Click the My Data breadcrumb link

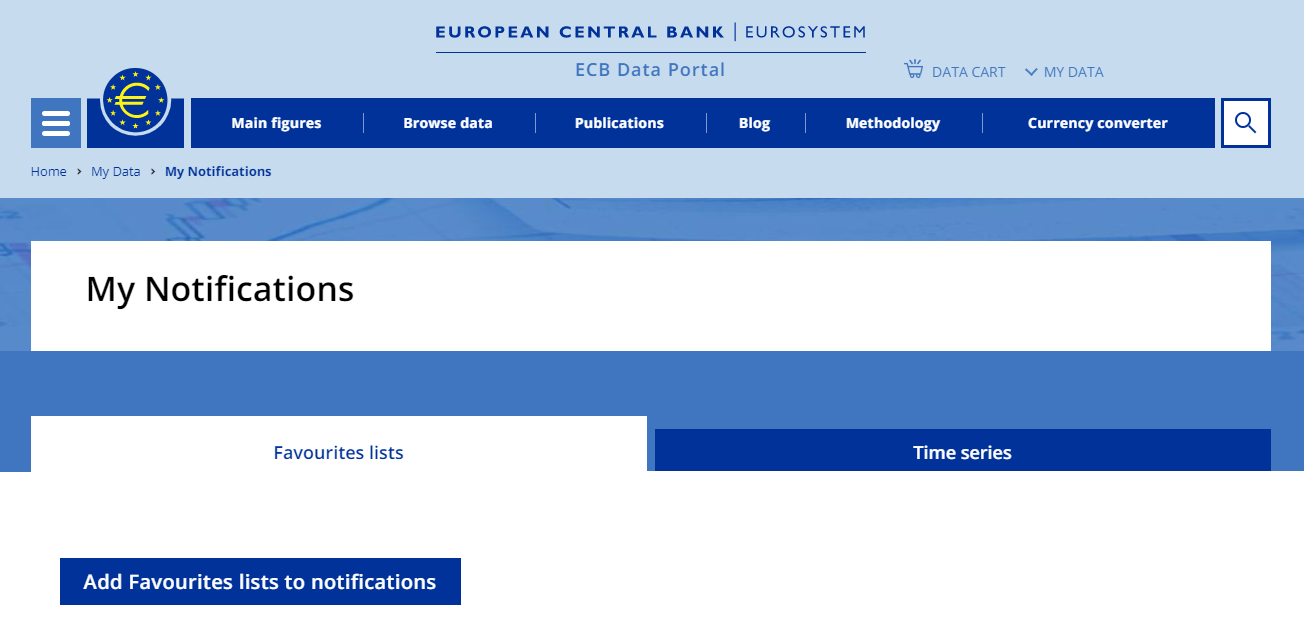pos(115,171)
